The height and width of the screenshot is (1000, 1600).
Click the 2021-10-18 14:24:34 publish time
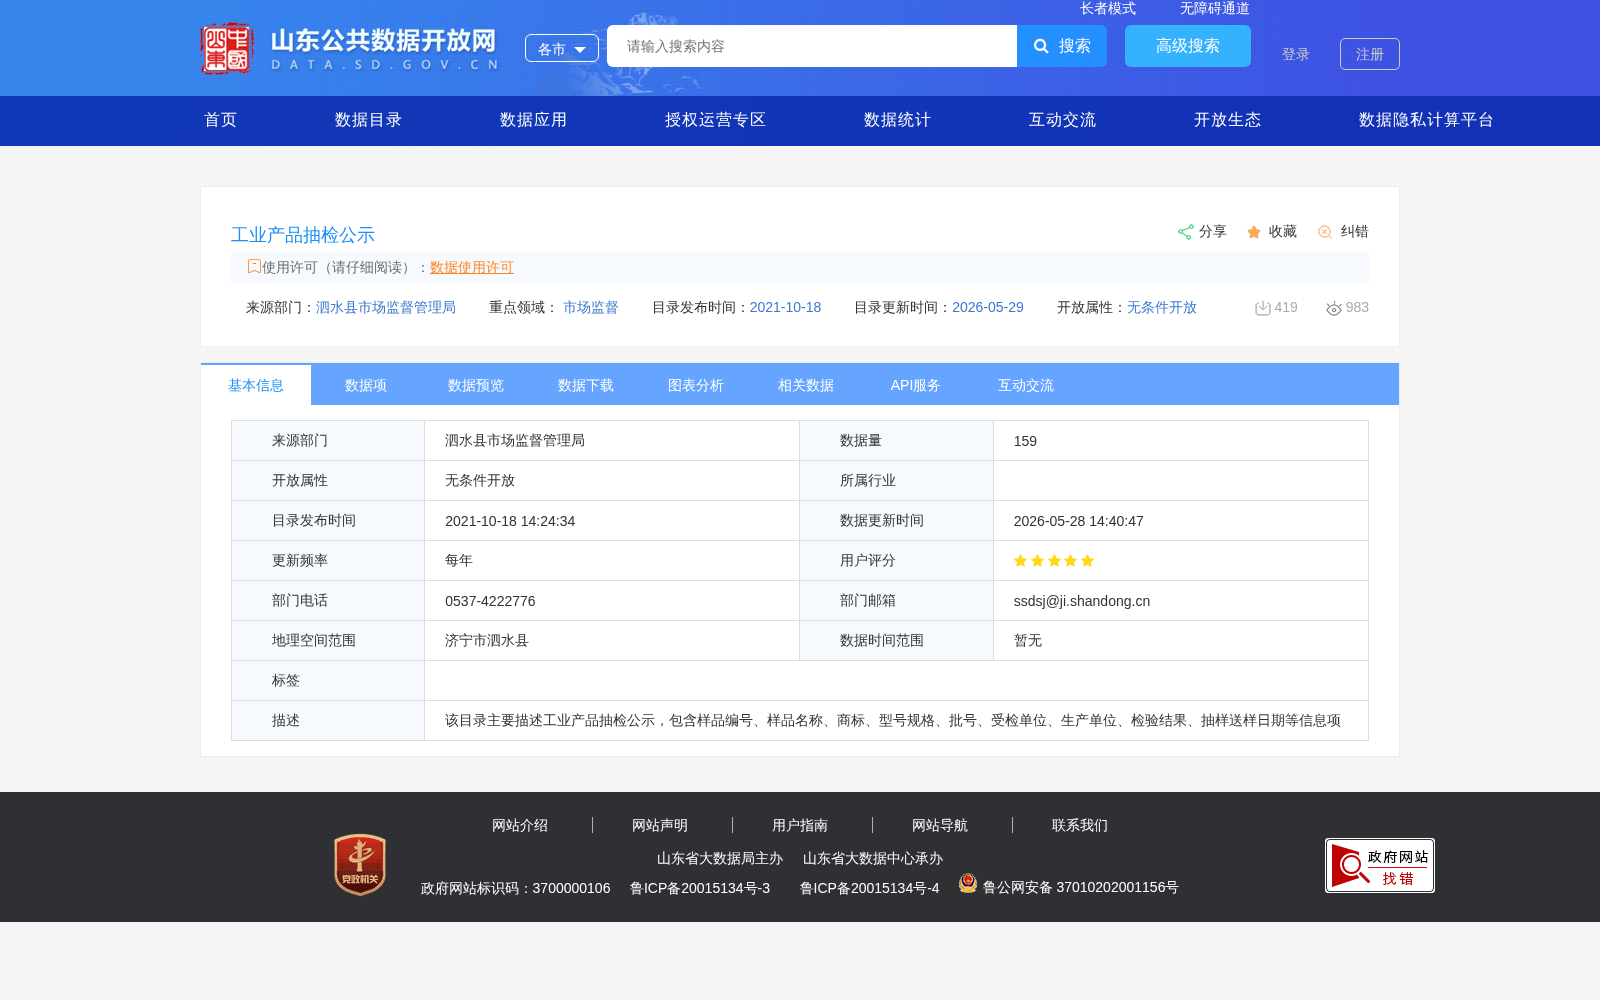(510, 521)
